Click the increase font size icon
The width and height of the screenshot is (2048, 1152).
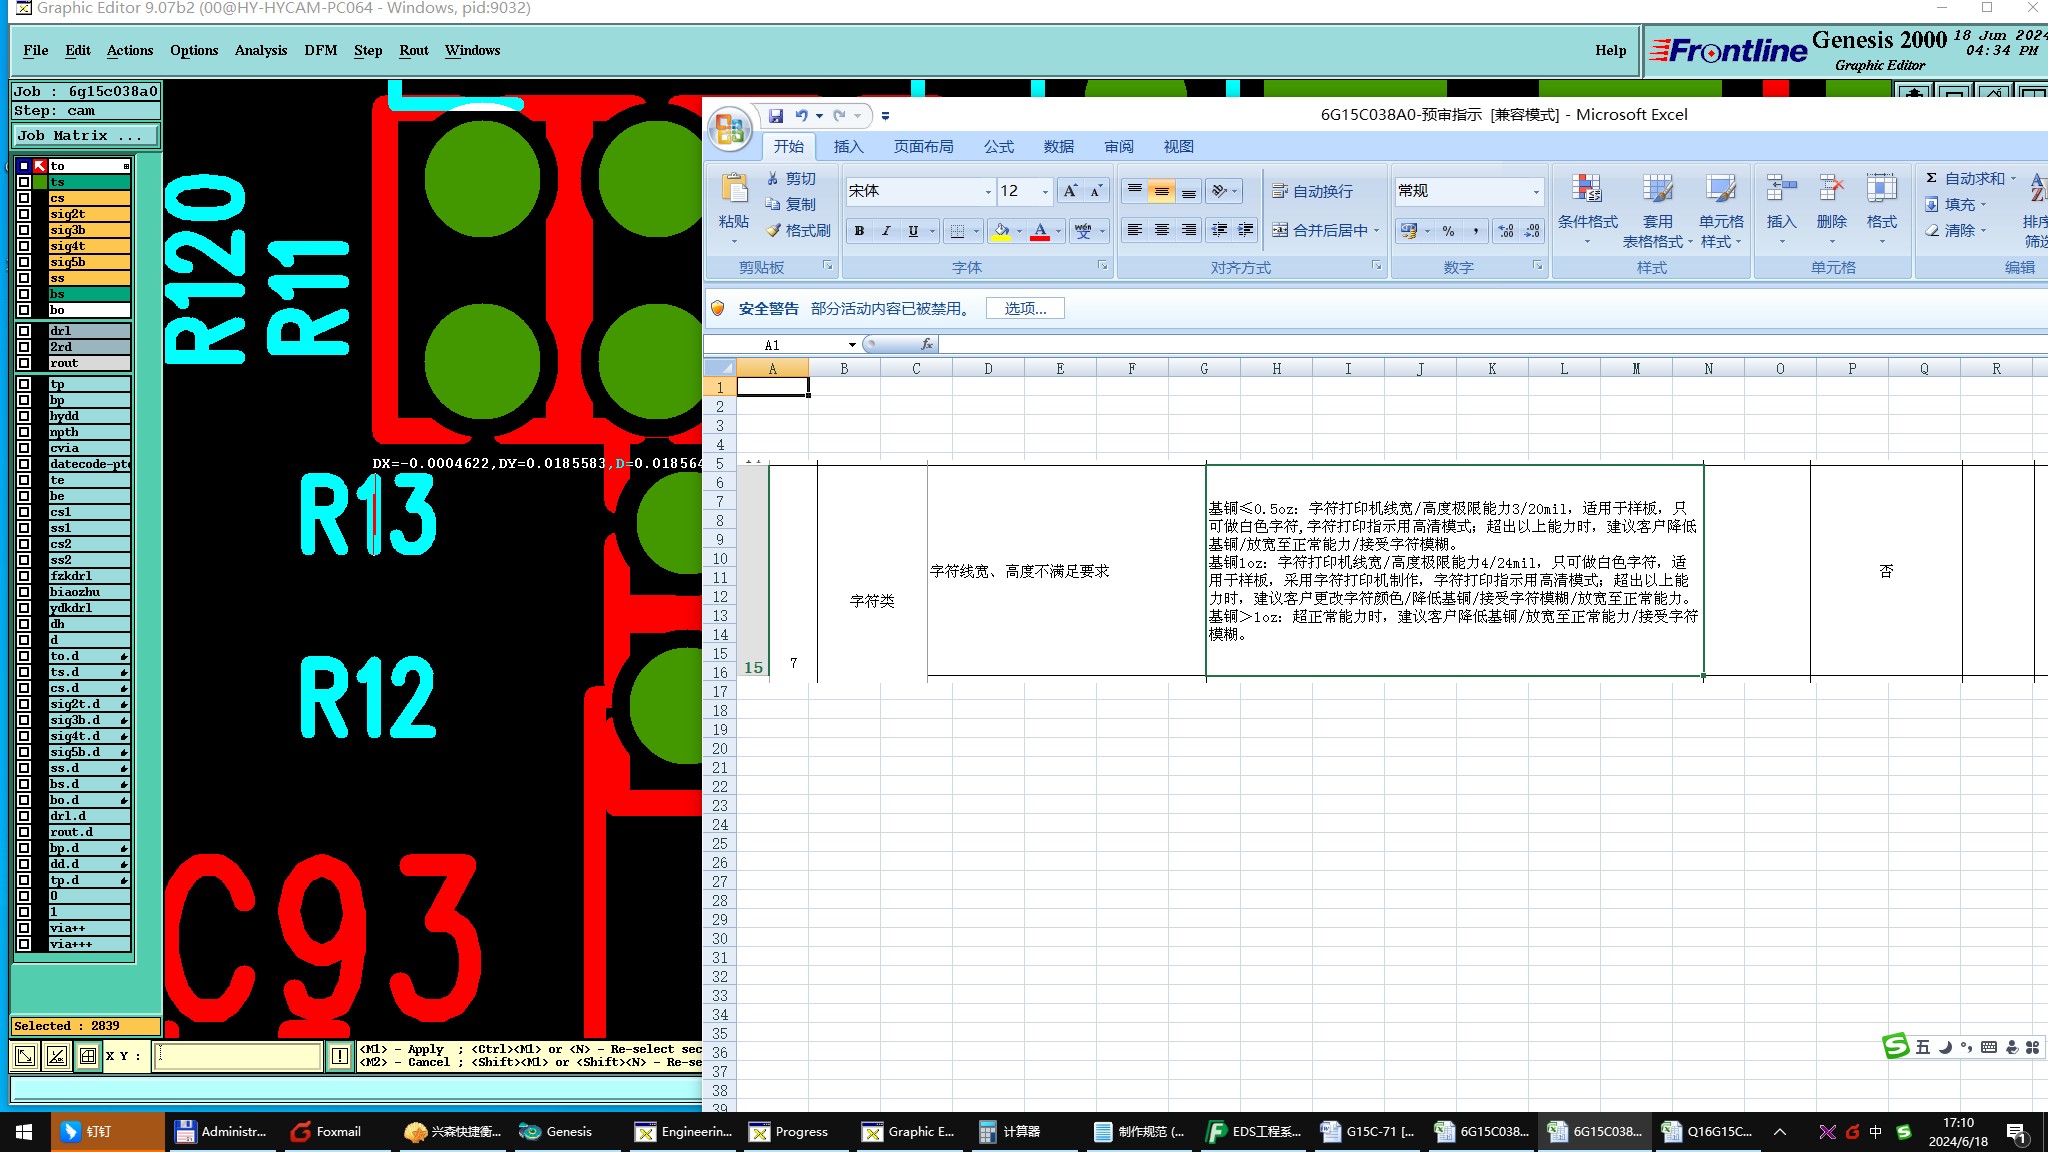pyautogui.click(x=1070, y=191)
